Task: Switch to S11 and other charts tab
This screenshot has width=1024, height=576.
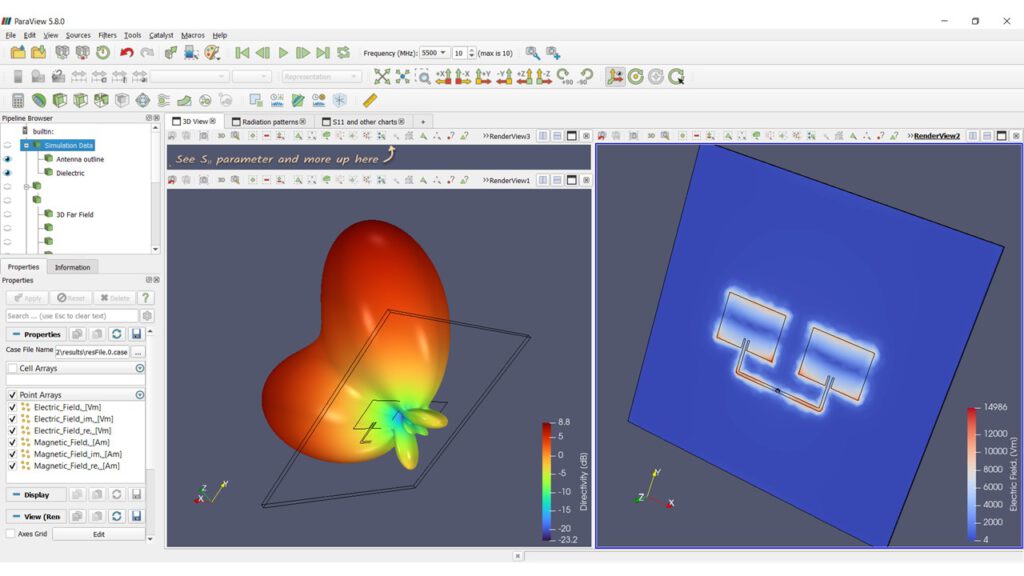Action: pos(363,122)
